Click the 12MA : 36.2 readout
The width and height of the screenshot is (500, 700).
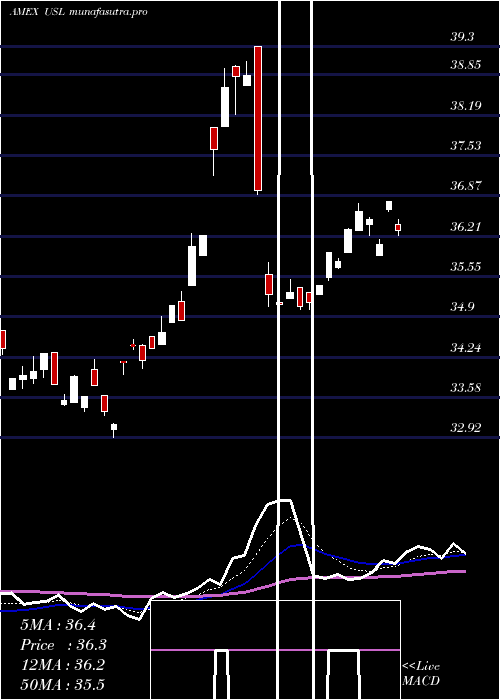click(63, 665)
